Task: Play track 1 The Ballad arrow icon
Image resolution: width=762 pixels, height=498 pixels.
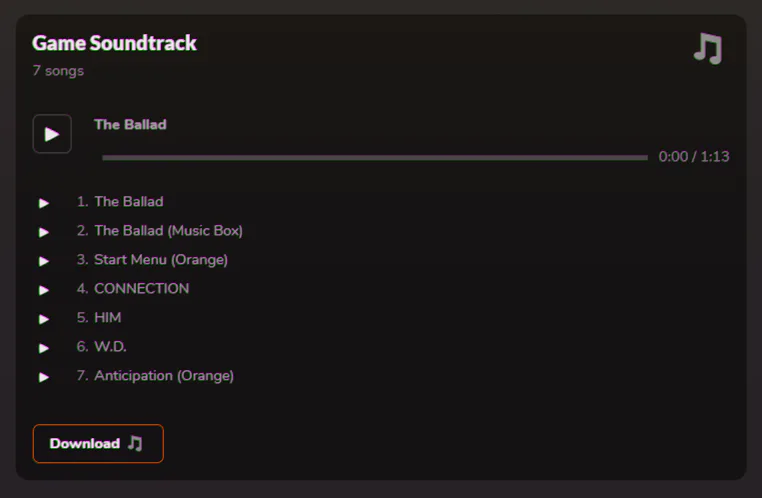Action: (x=44, y=203)
